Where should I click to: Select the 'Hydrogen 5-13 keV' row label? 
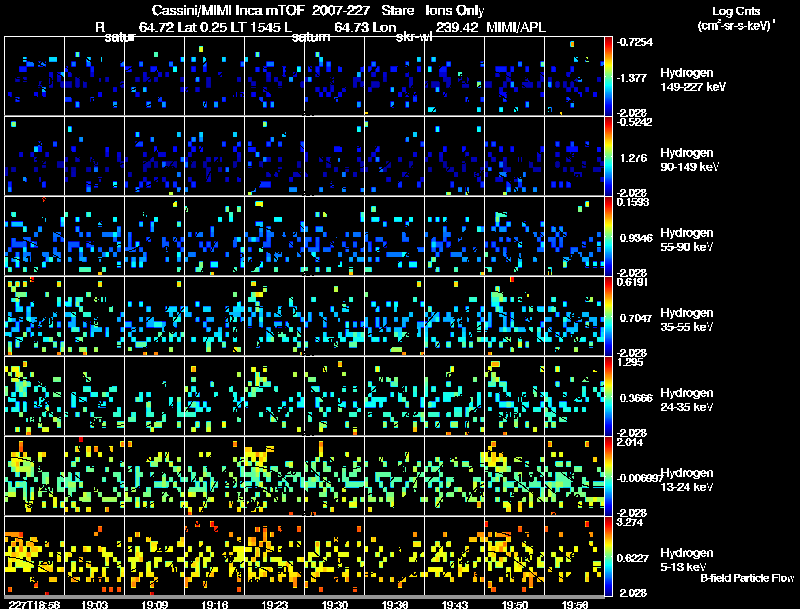(687, 560)
